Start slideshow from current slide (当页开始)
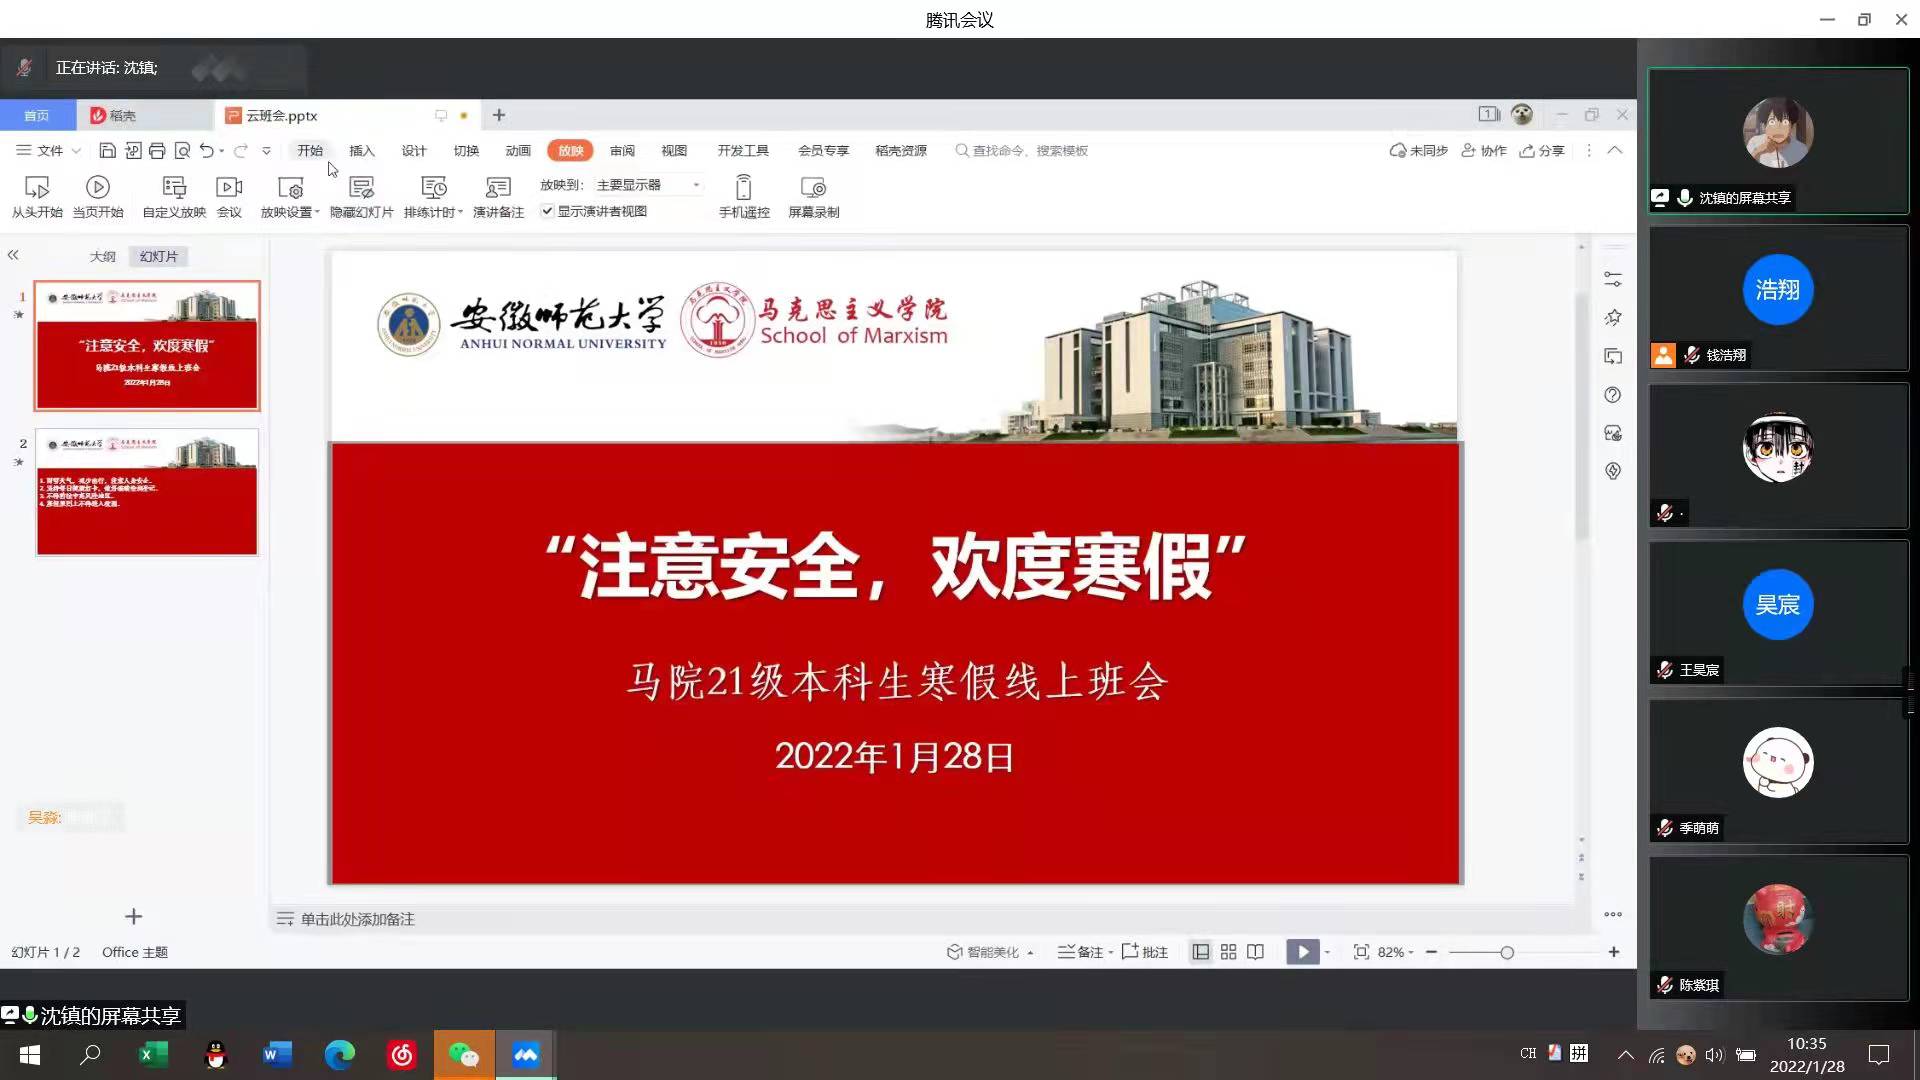 (98, 188)
